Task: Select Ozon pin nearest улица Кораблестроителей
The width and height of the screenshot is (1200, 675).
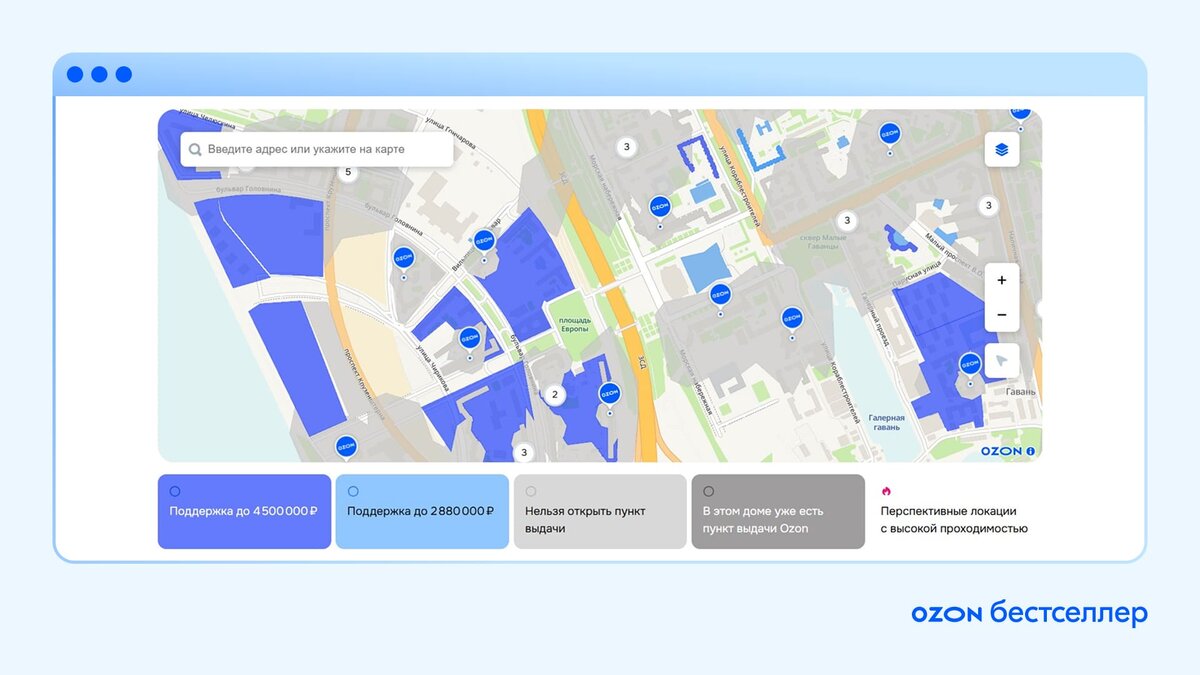Action: 792,319
